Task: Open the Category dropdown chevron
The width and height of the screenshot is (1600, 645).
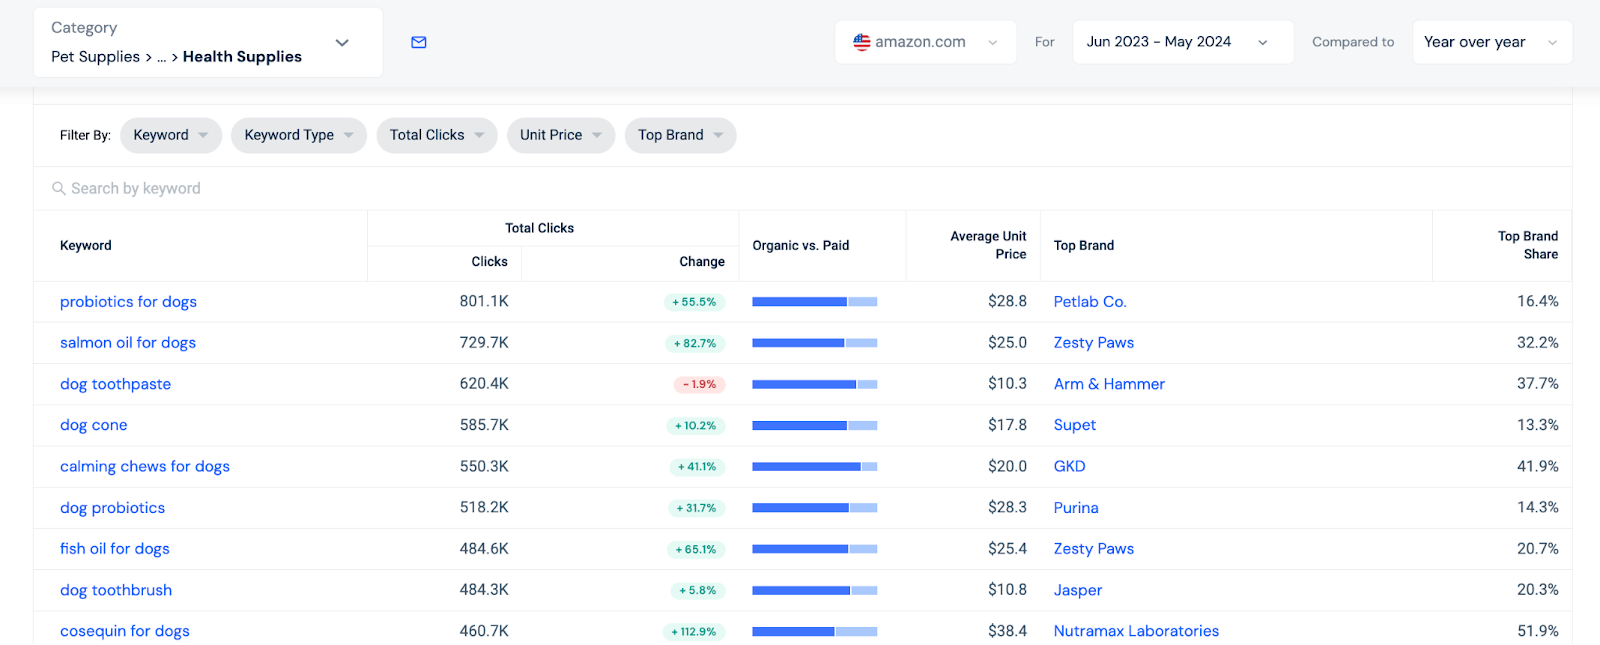Action: pyautogui.click(x=342, y=43)
